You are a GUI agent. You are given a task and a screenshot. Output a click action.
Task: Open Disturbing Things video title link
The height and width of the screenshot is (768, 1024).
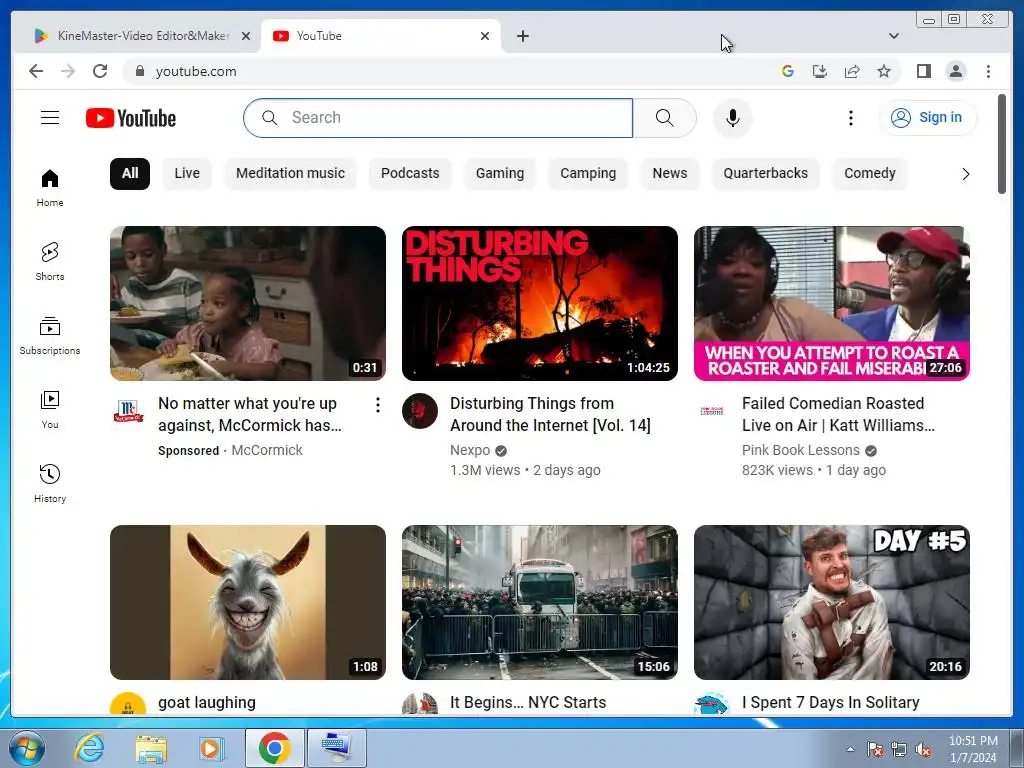[x=550, y=415]
